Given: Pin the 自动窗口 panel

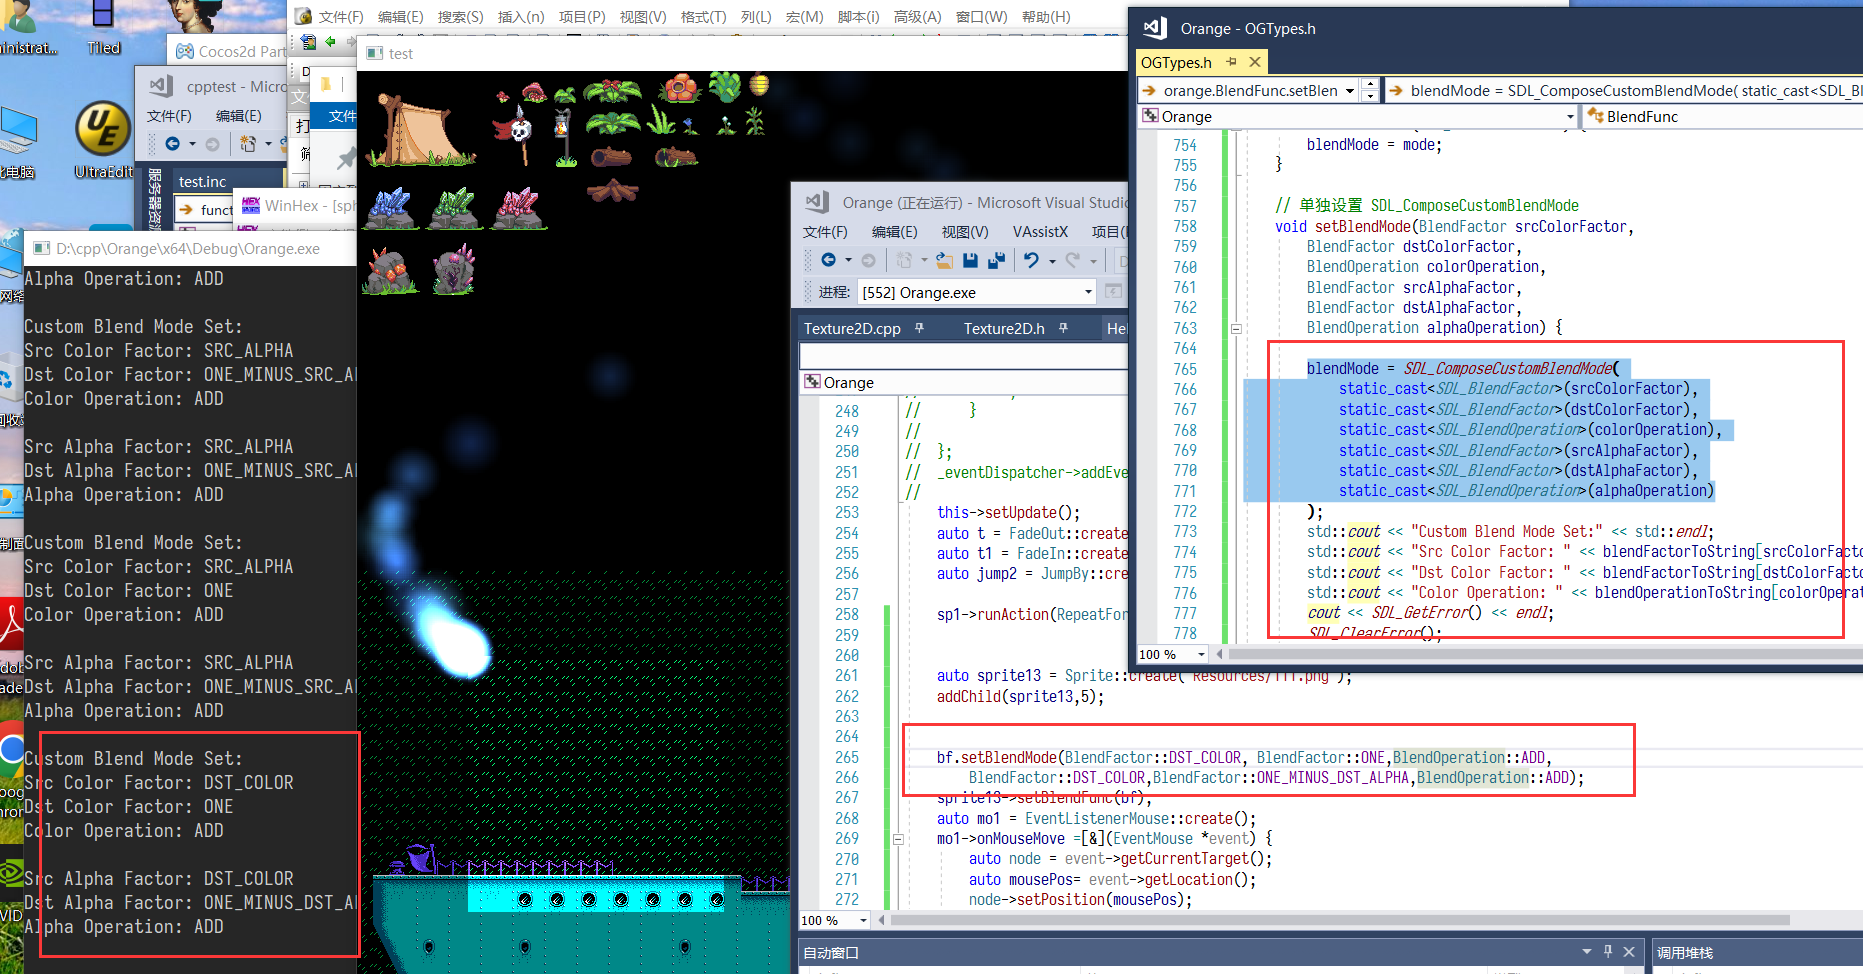Looking at the screenshot, I should (x=1608, y=952).
